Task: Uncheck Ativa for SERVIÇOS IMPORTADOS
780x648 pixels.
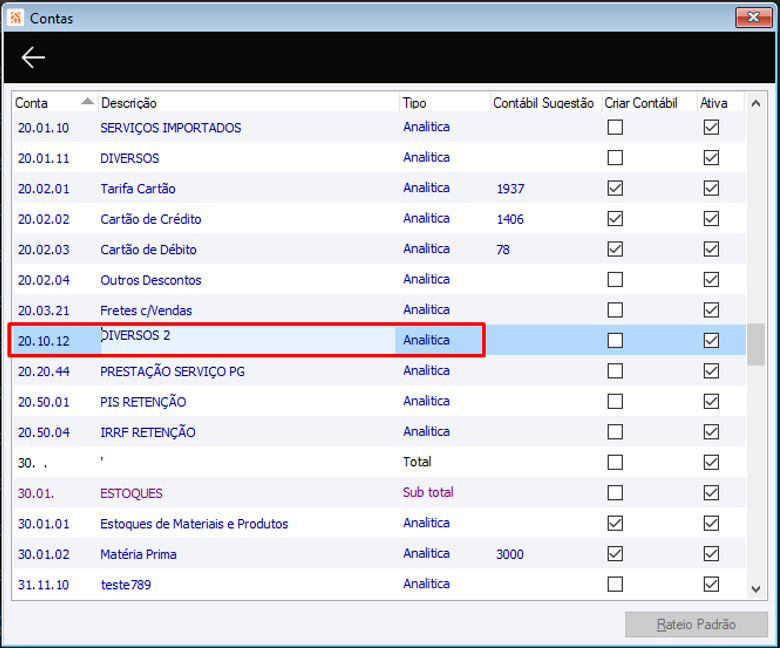Action: (711, 127)
